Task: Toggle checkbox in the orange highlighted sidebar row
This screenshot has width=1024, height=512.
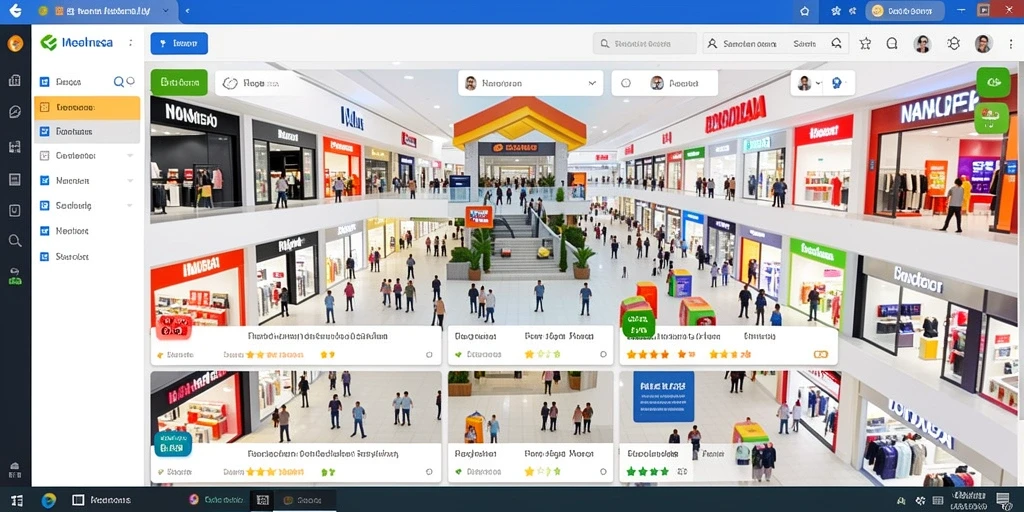Action: point(44,107)
